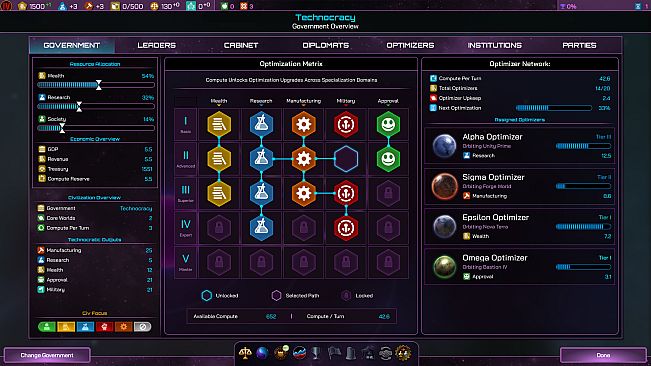651x366 pixels.
Task: Select the tier III Manufacturing gear node
Action: click(303, 193)
